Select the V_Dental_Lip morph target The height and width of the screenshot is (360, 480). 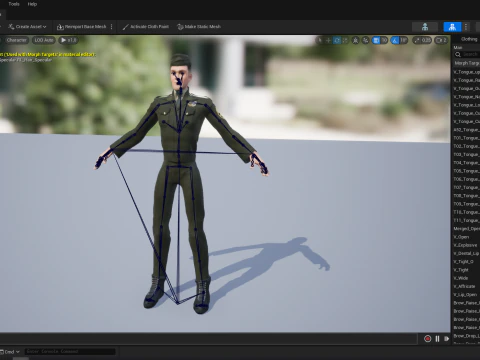[x=466, y=253]
